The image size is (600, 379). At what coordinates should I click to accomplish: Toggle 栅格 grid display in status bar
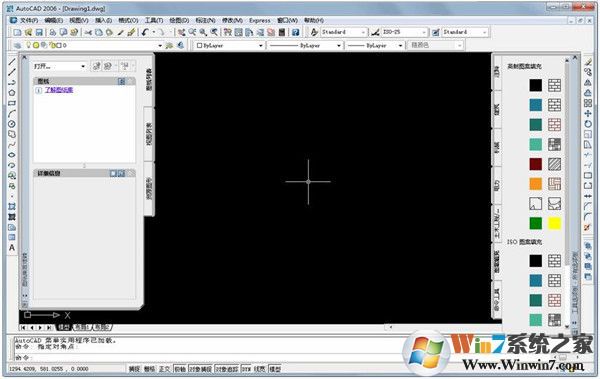(x=149, y=369)
